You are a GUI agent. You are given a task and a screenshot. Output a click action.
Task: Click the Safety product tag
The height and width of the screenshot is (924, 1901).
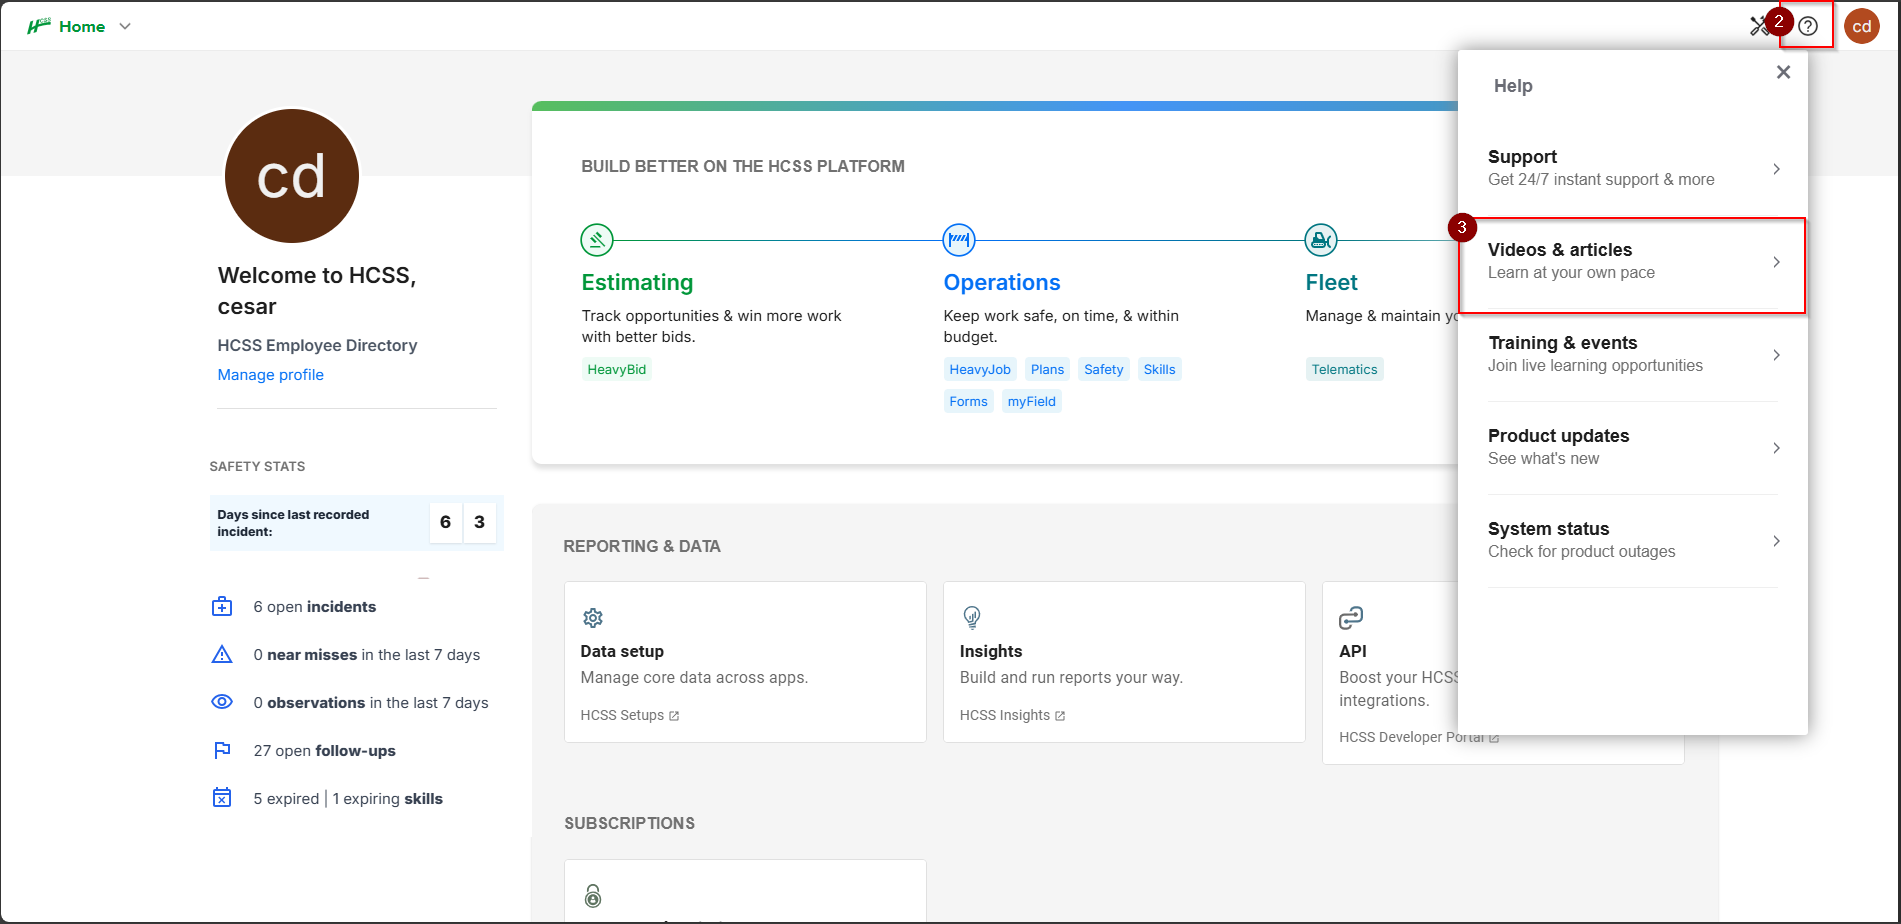1104,369
